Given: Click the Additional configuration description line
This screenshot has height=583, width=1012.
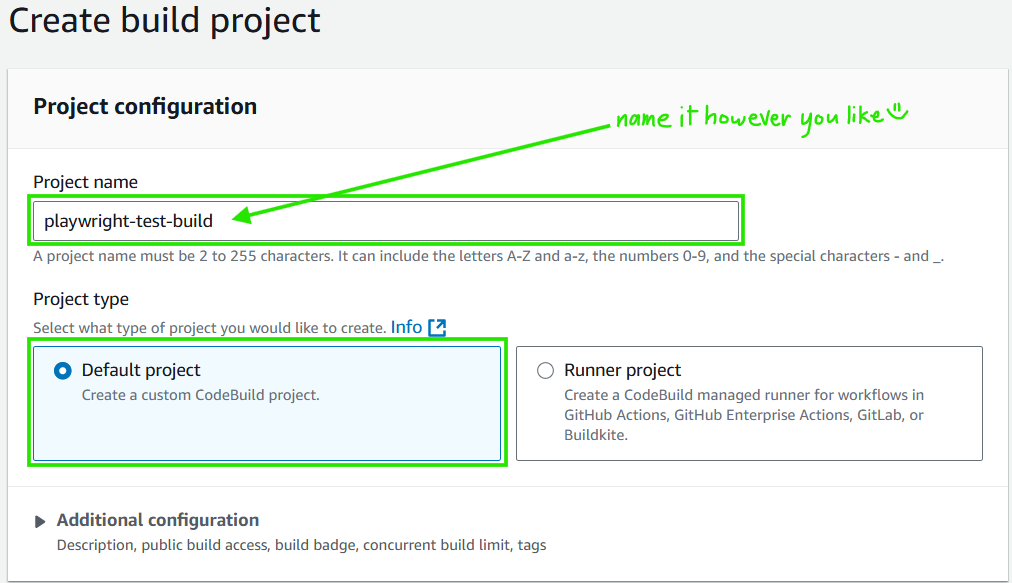Looking at the screenshot, I should (x=301, y=545).
